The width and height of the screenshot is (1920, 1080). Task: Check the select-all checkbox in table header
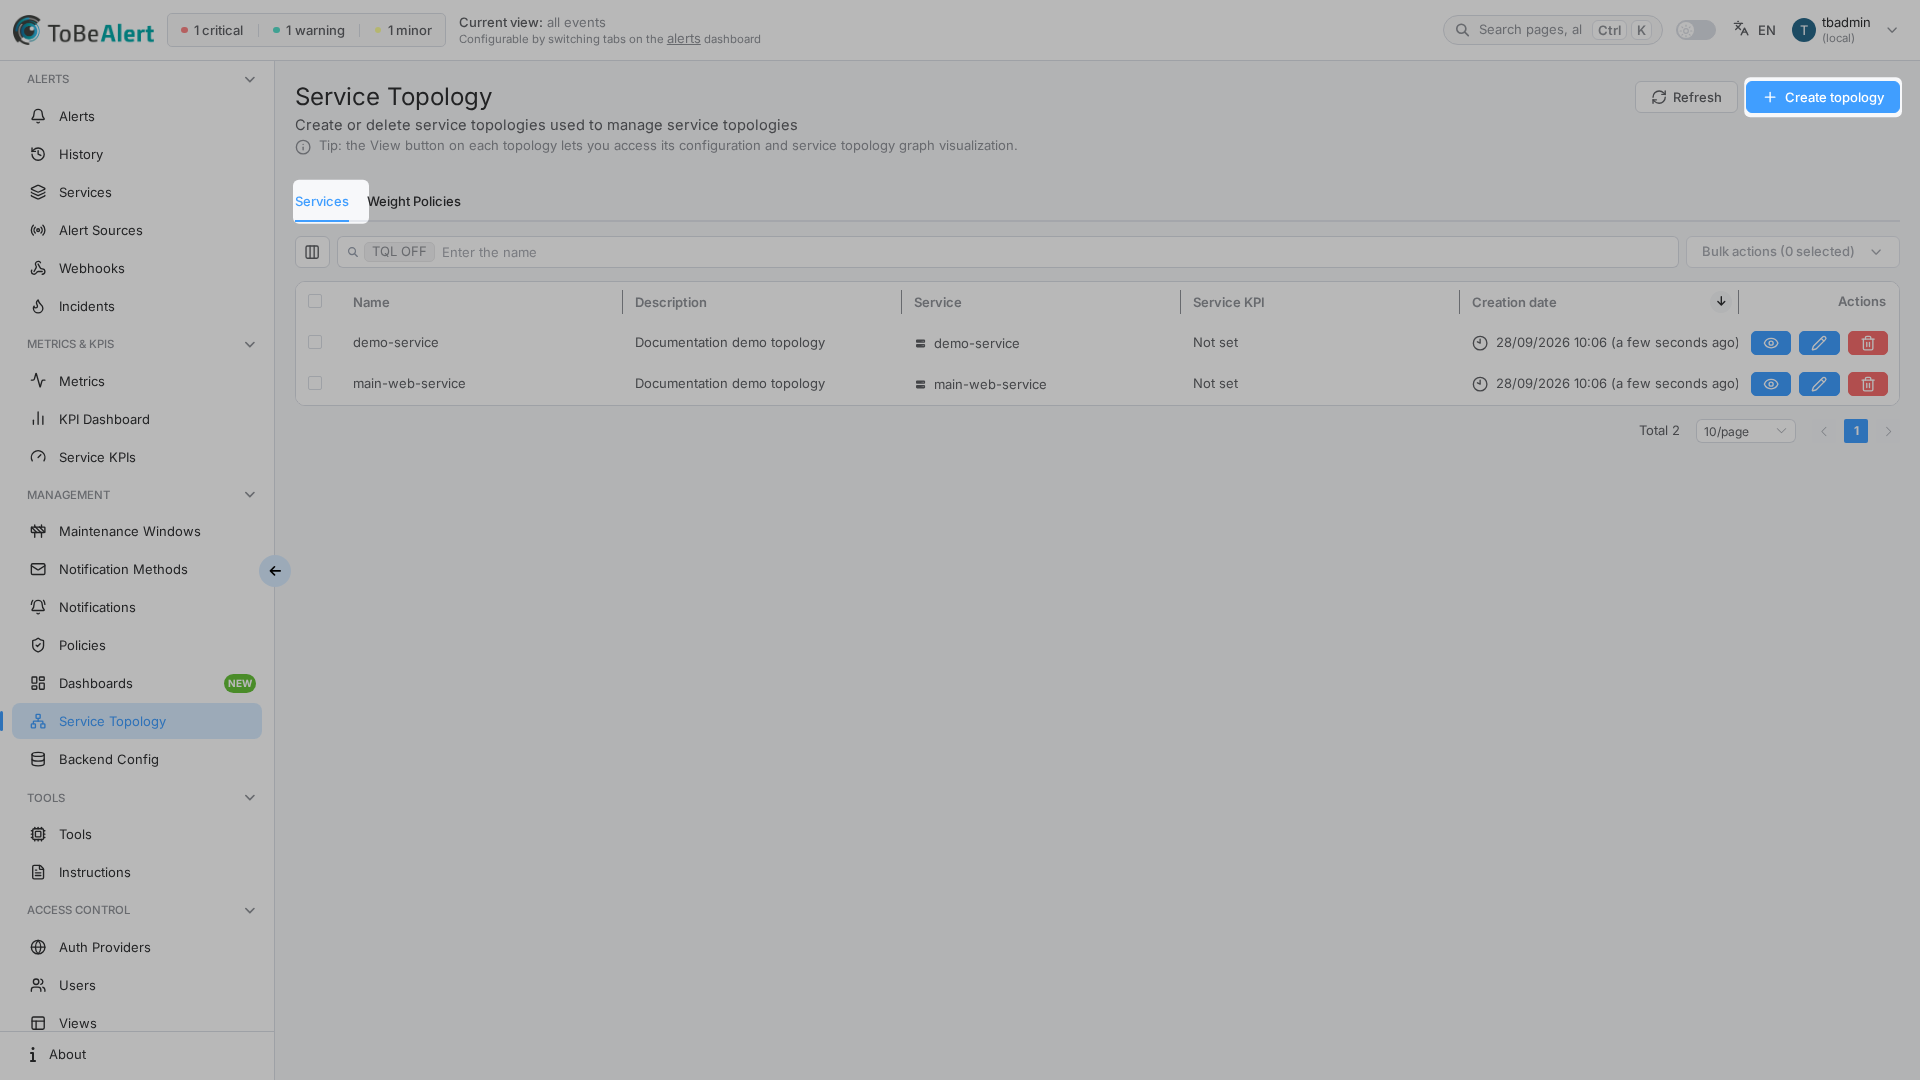[x=315, y=301]
